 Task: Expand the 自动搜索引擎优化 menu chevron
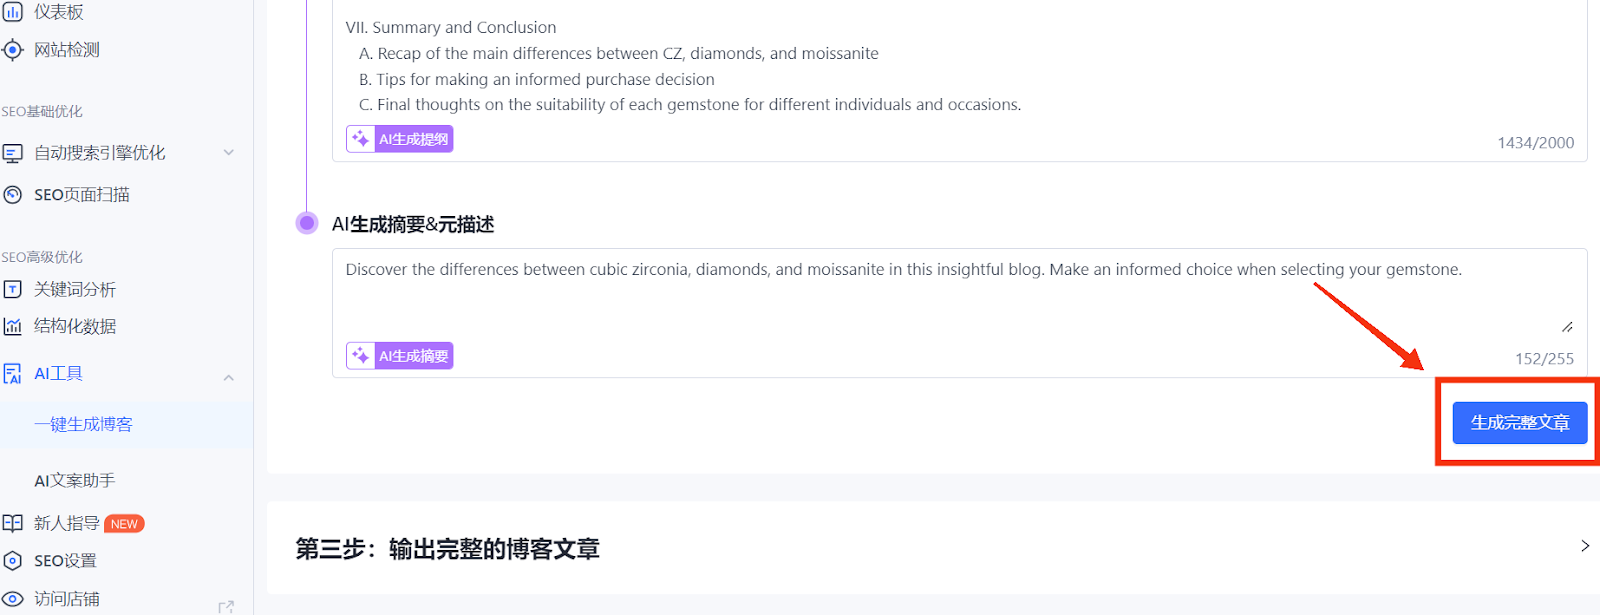tap(228, 153)
